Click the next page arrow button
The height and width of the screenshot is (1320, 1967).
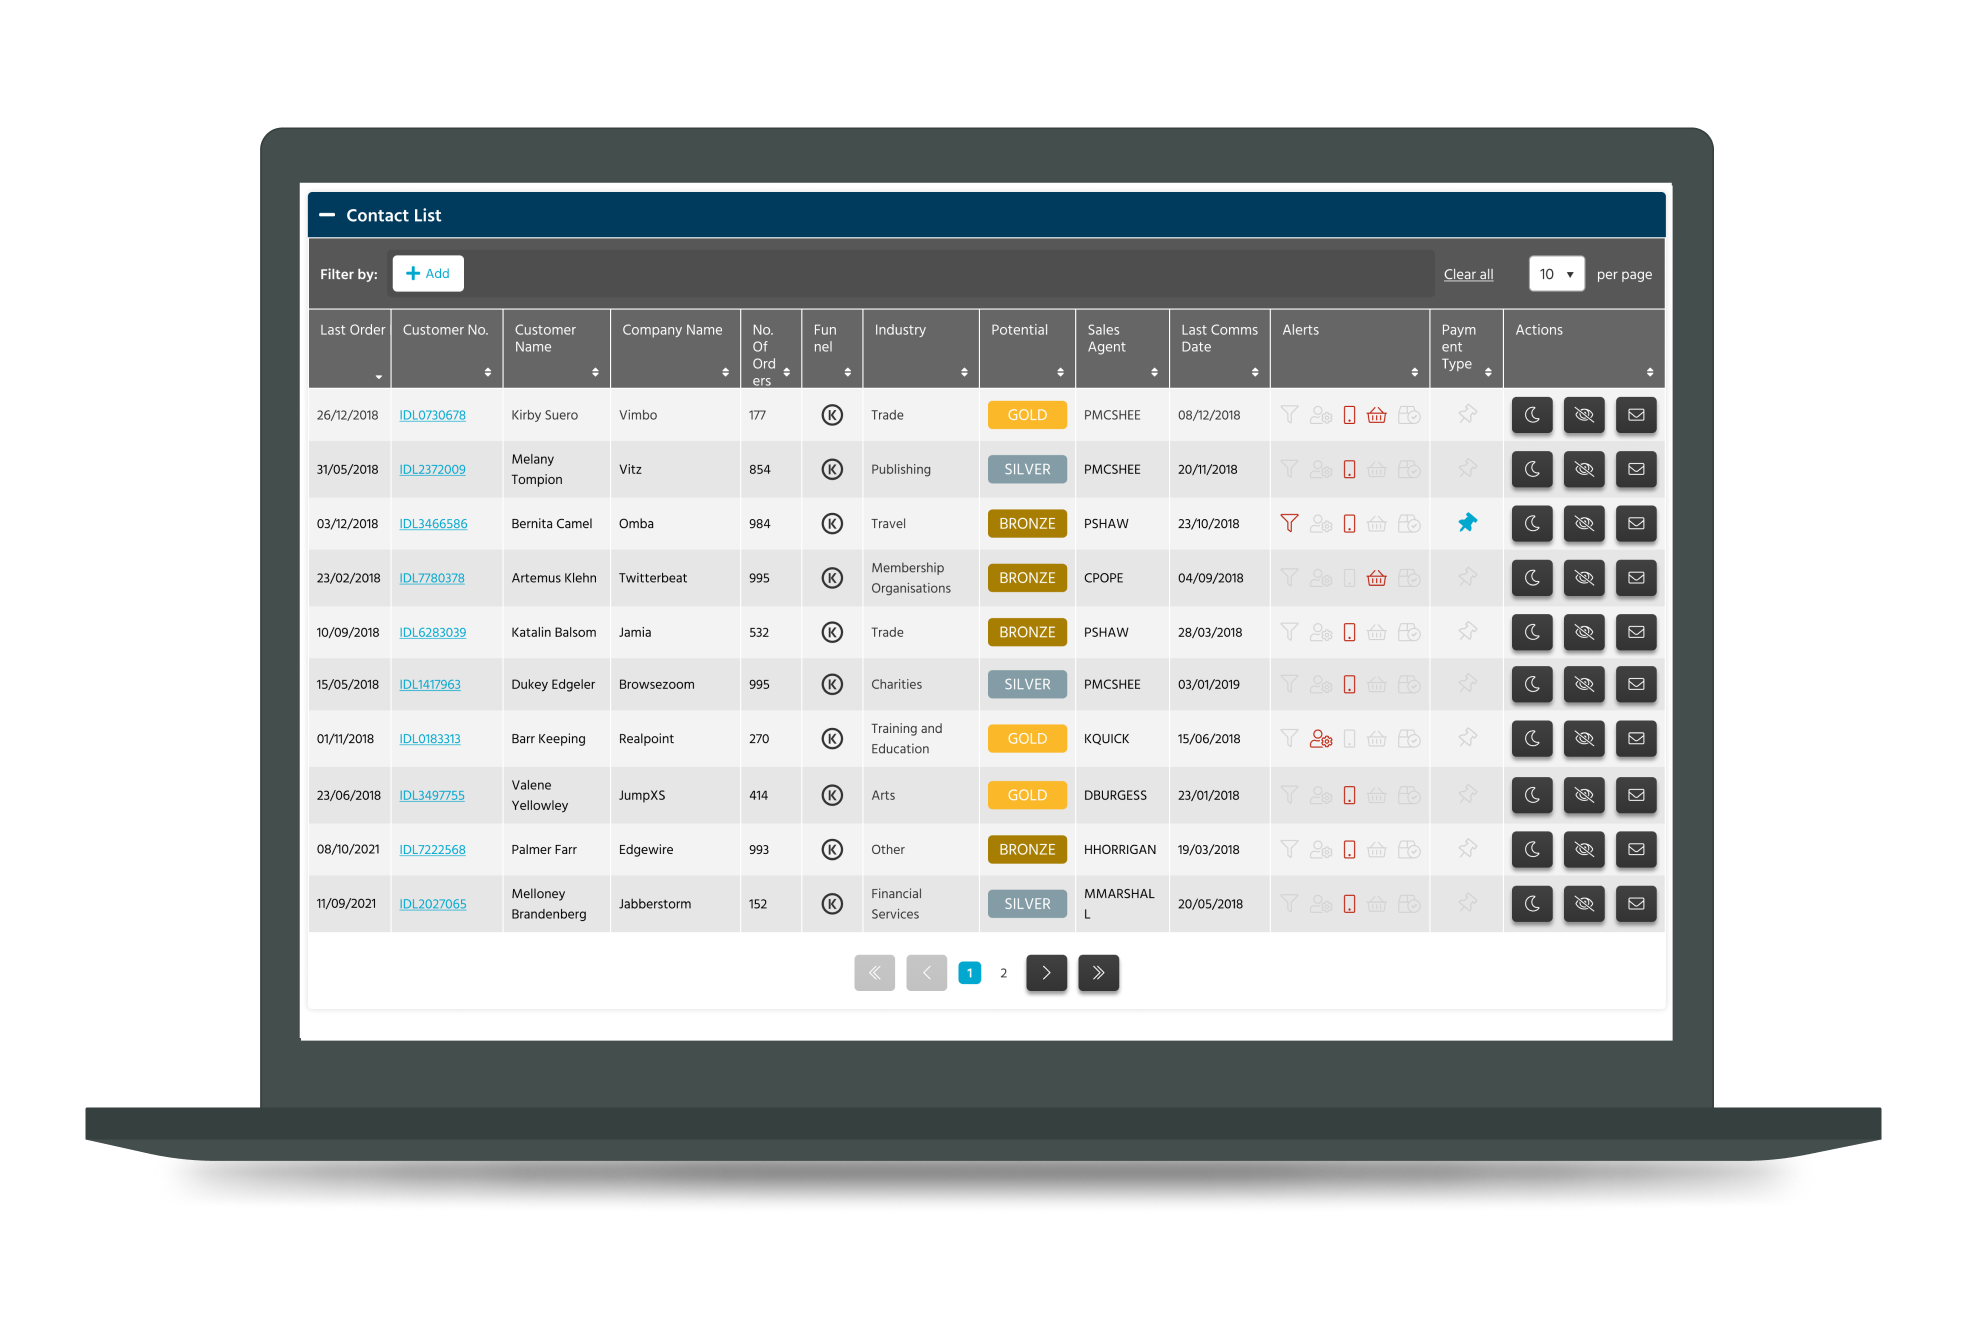point(1046,973)
